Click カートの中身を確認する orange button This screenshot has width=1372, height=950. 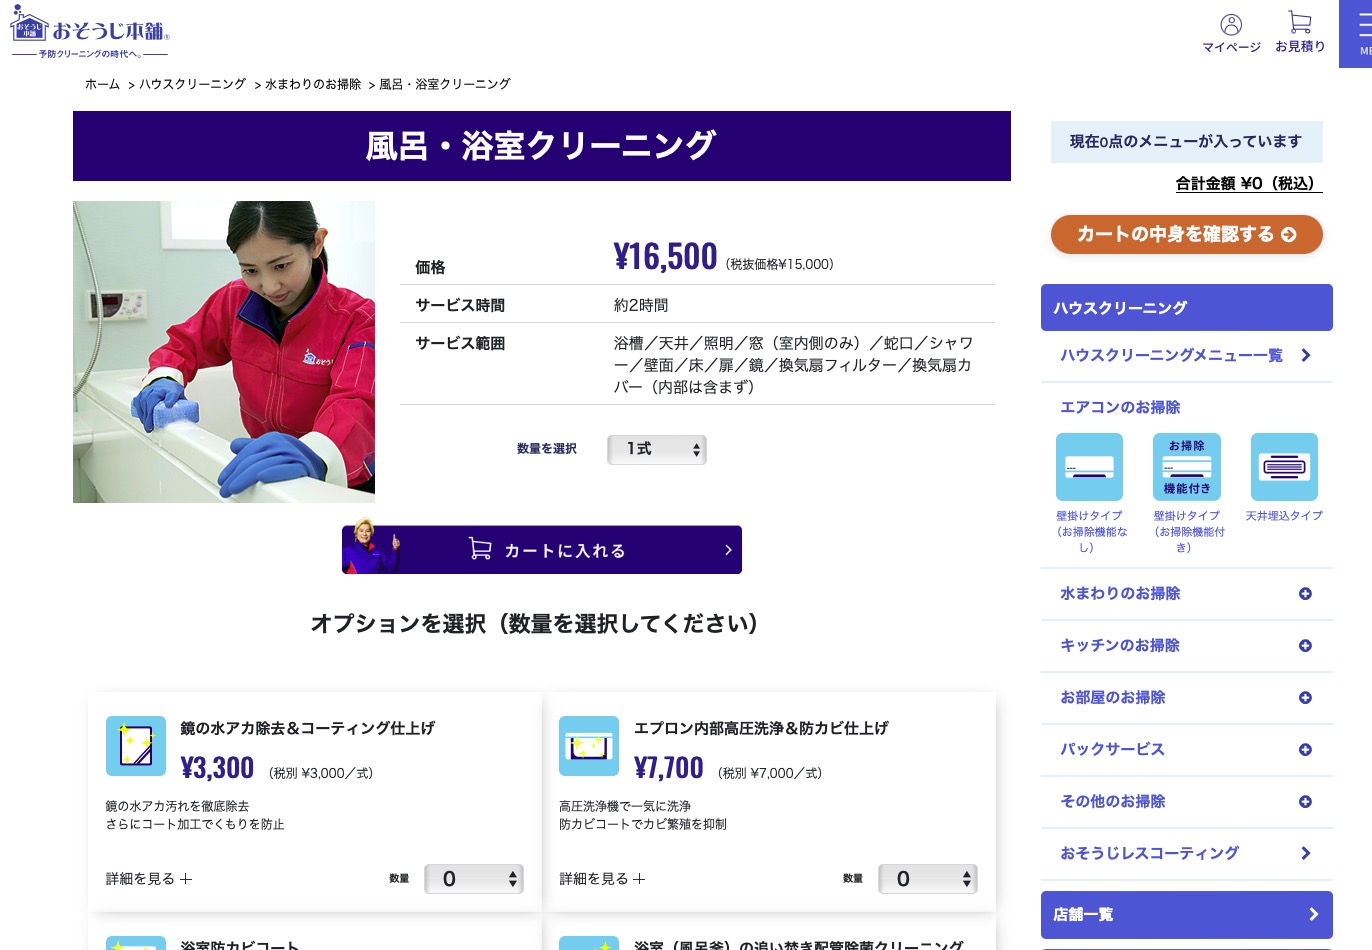[x=1186, y=234]
